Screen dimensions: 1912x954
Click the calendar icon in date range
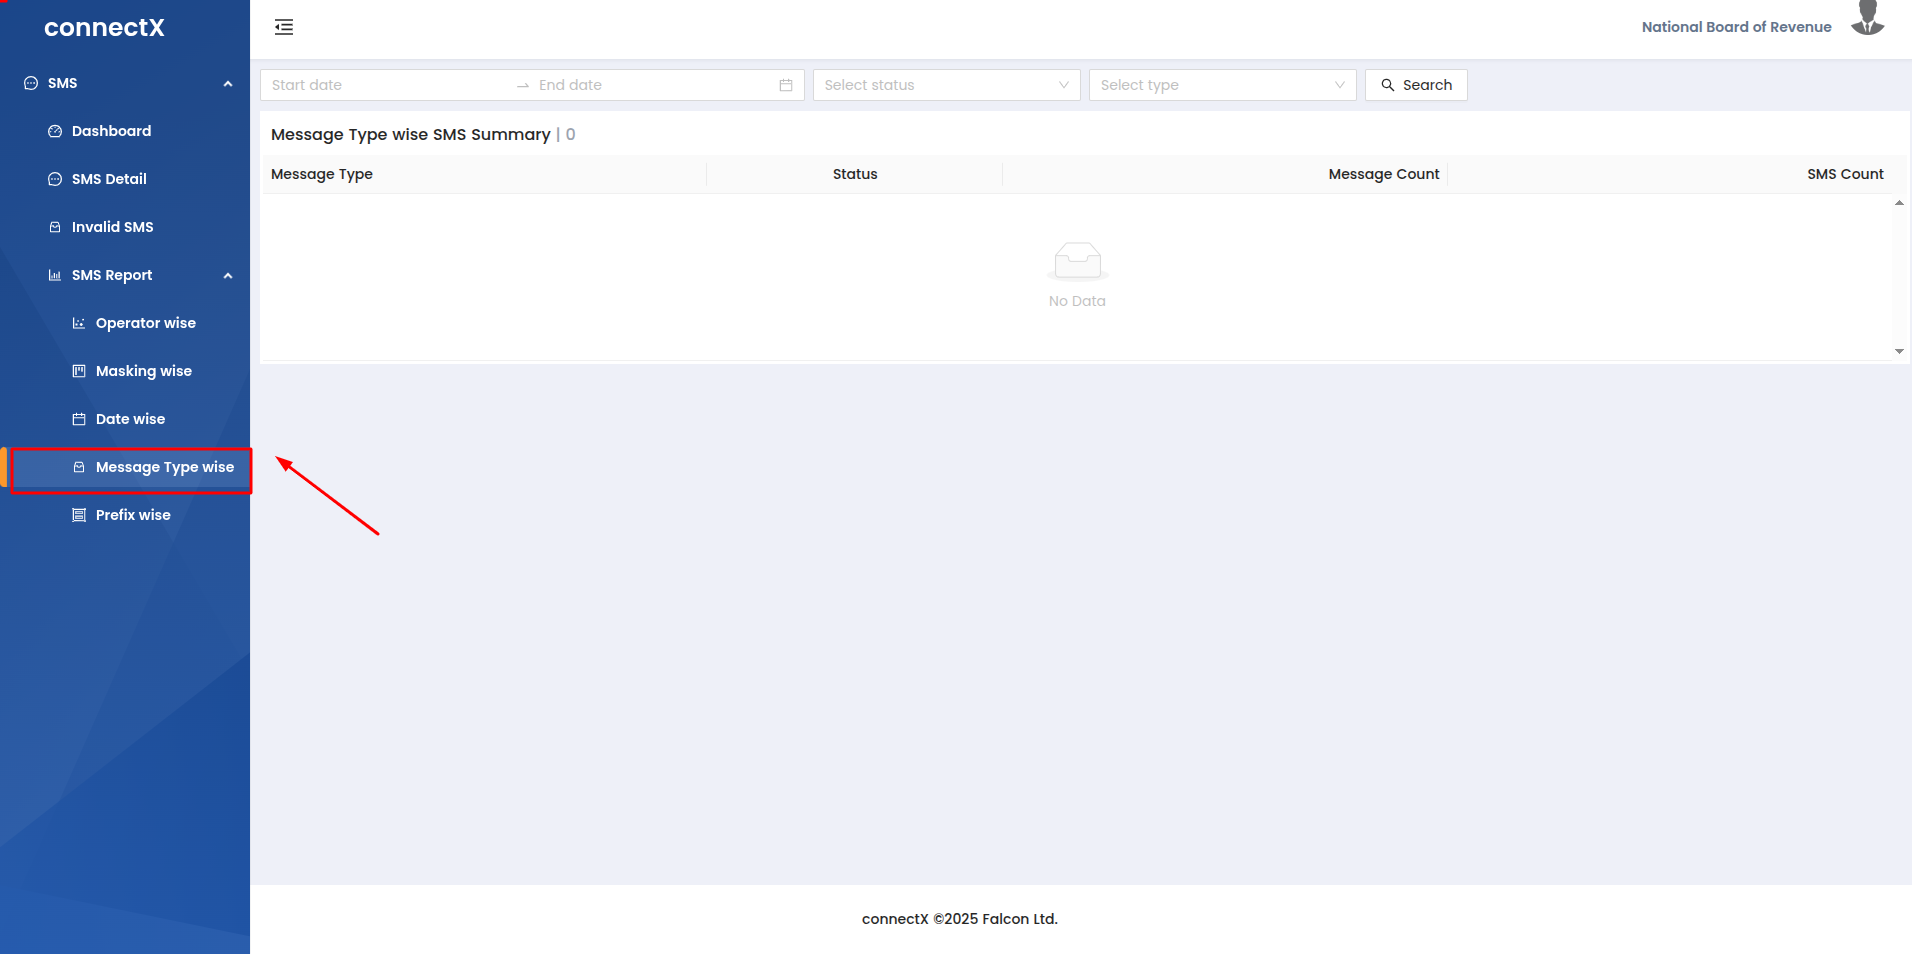(x=786, y=85)
